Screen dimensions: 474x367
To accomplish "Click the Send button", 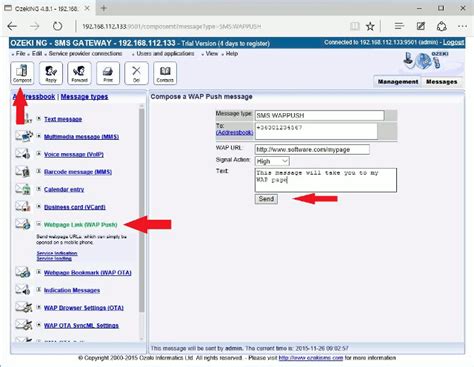I will point(266,199).
